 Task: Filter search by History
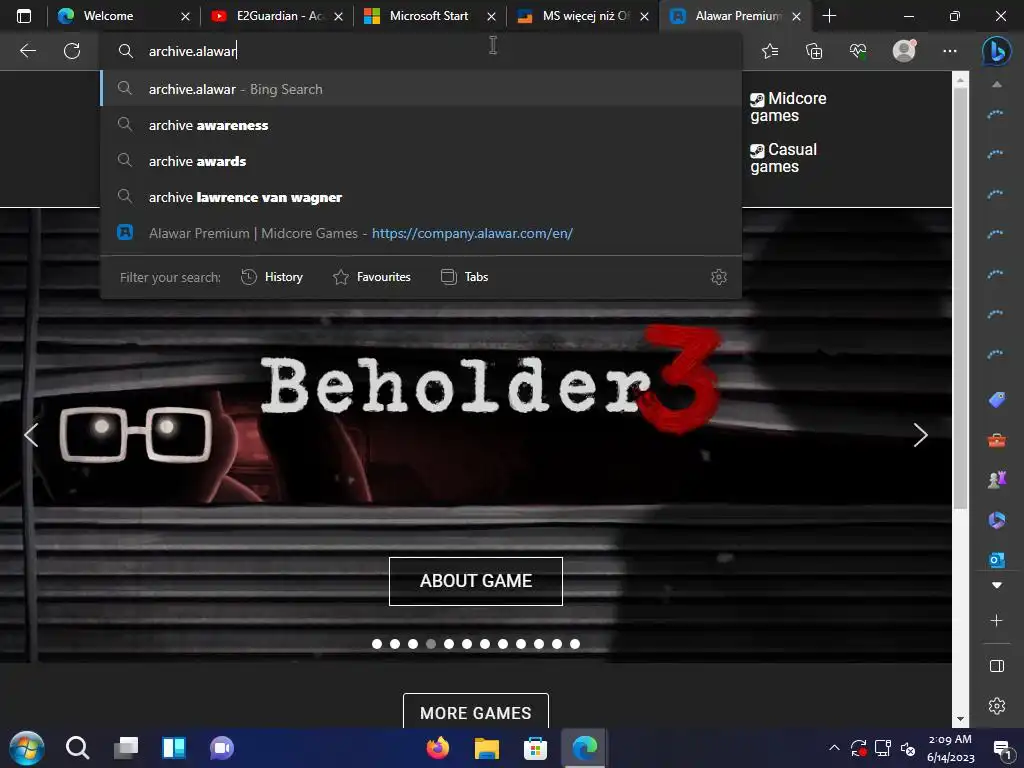pyautogui.click(x=272, y=277)
